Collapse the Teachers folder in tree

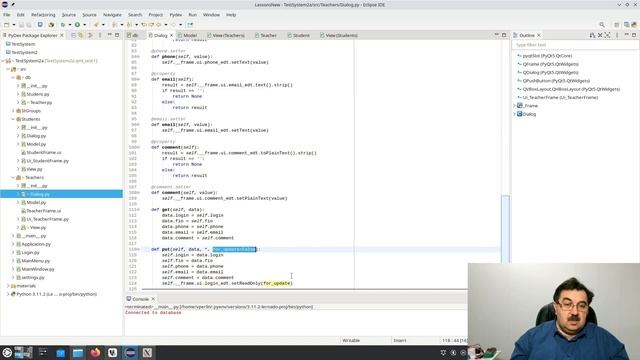pyautogui.click(x=13, y=178)
